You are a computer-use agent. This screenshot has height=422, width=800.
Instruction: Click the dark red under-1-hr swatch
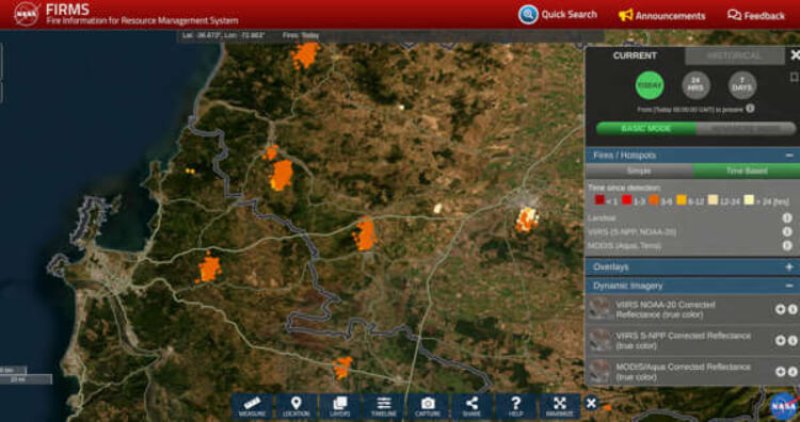coord(599,200)
